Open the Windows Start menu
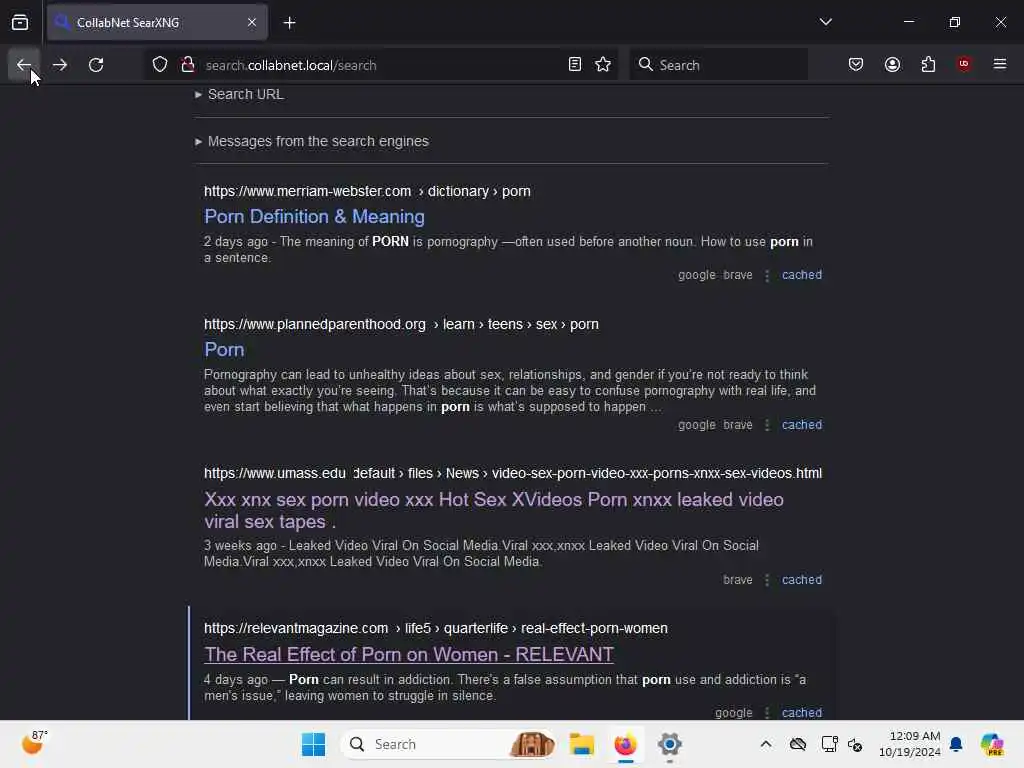The image size is (1024, 768). tap(313, 744)
